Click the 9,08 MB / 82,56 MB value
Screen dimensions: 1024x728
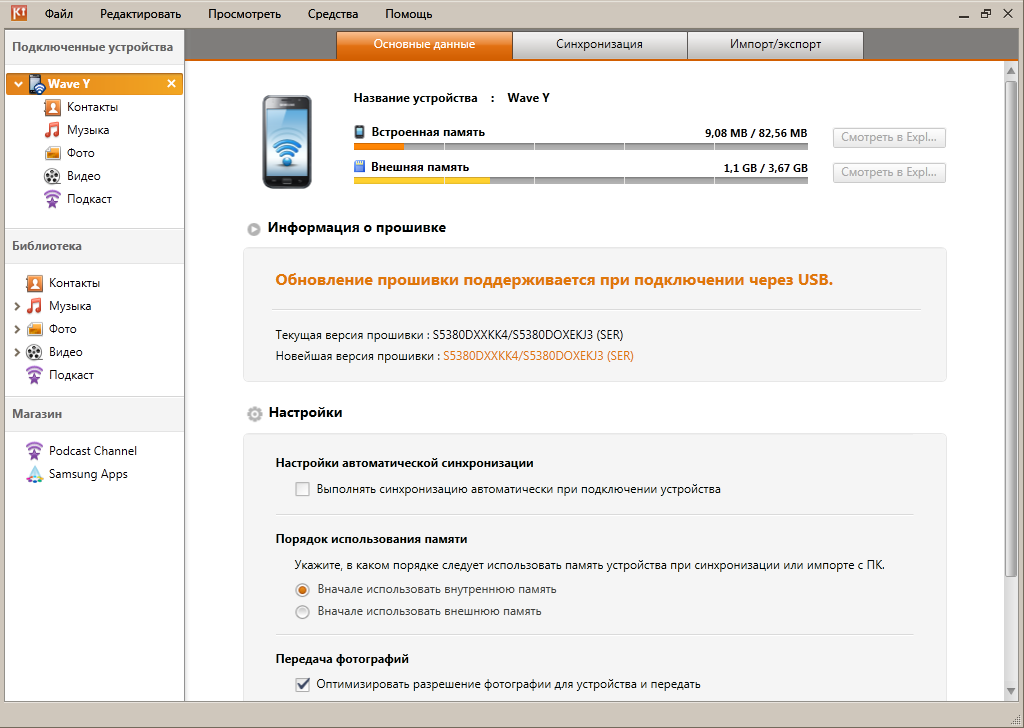[x=756, y=133]
